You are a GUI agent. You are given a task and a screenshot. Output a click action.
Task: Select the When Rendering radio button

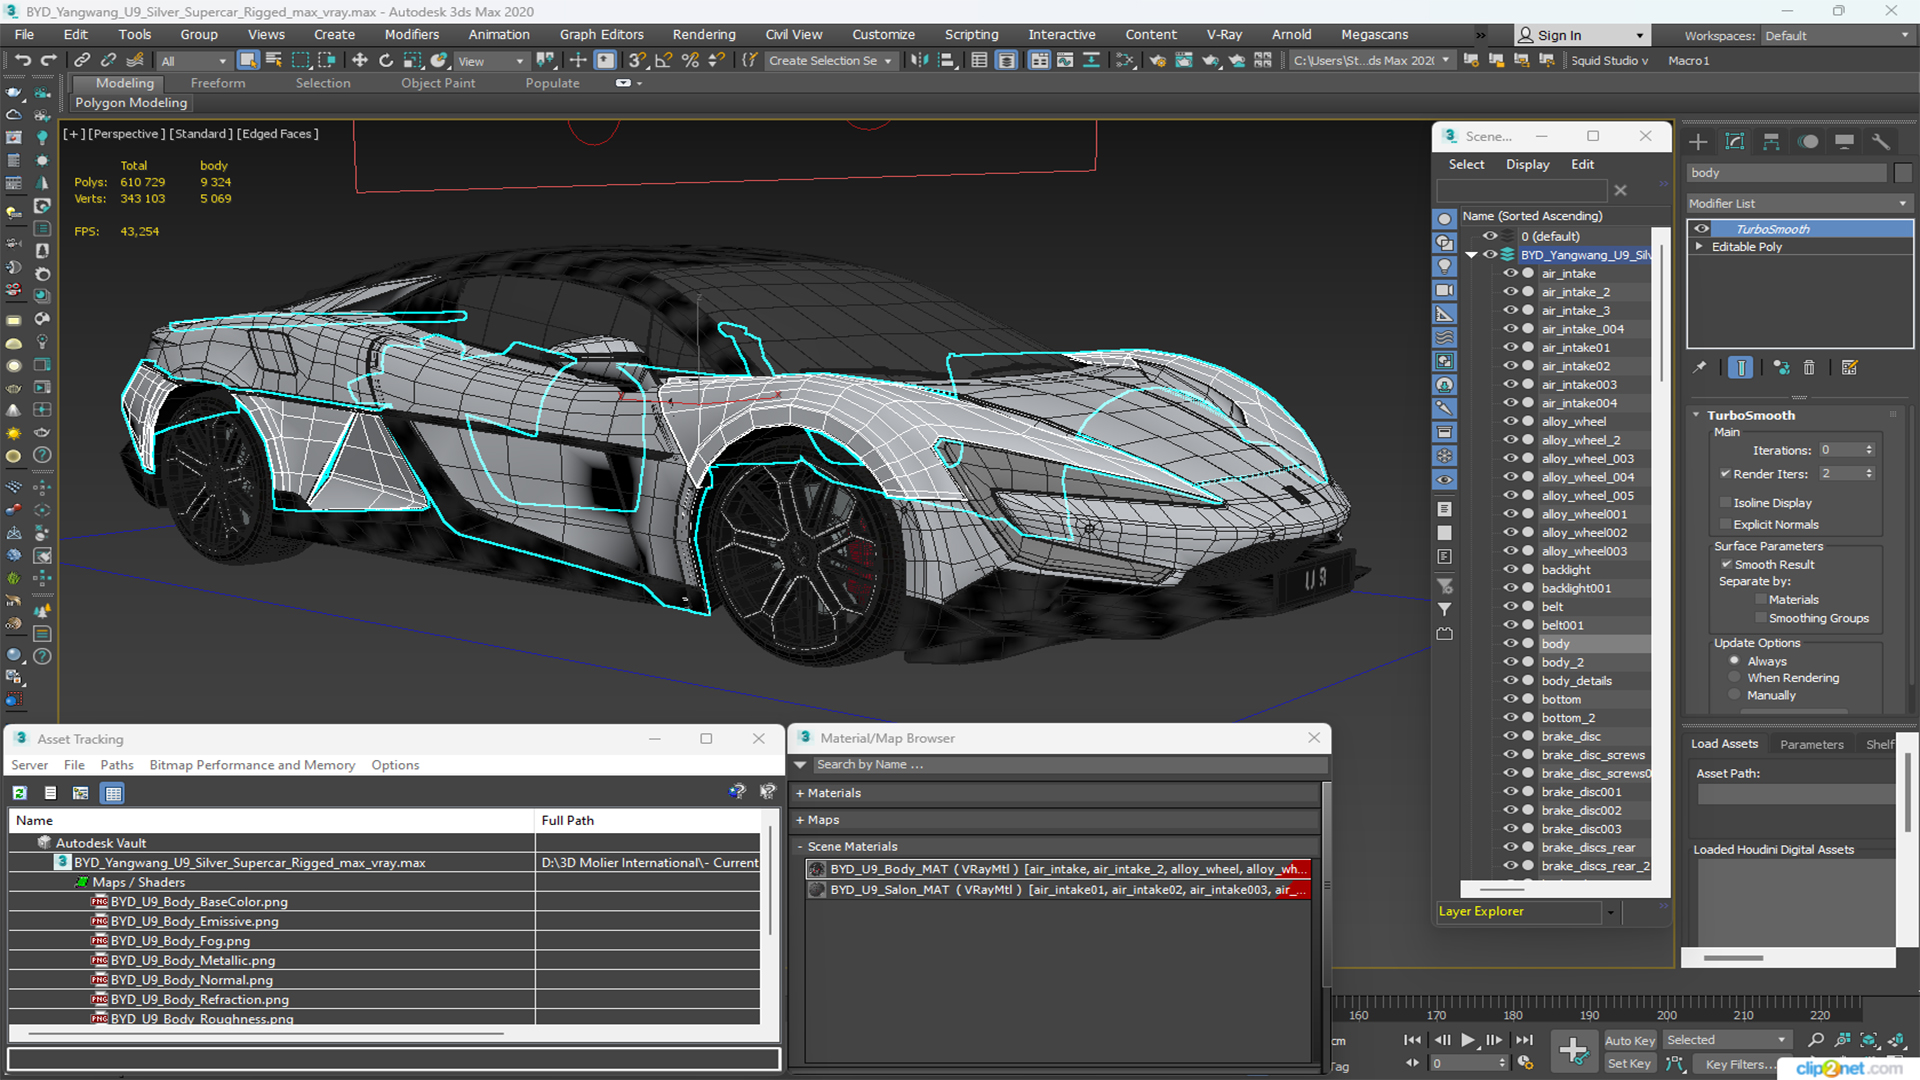[1734, 678]
